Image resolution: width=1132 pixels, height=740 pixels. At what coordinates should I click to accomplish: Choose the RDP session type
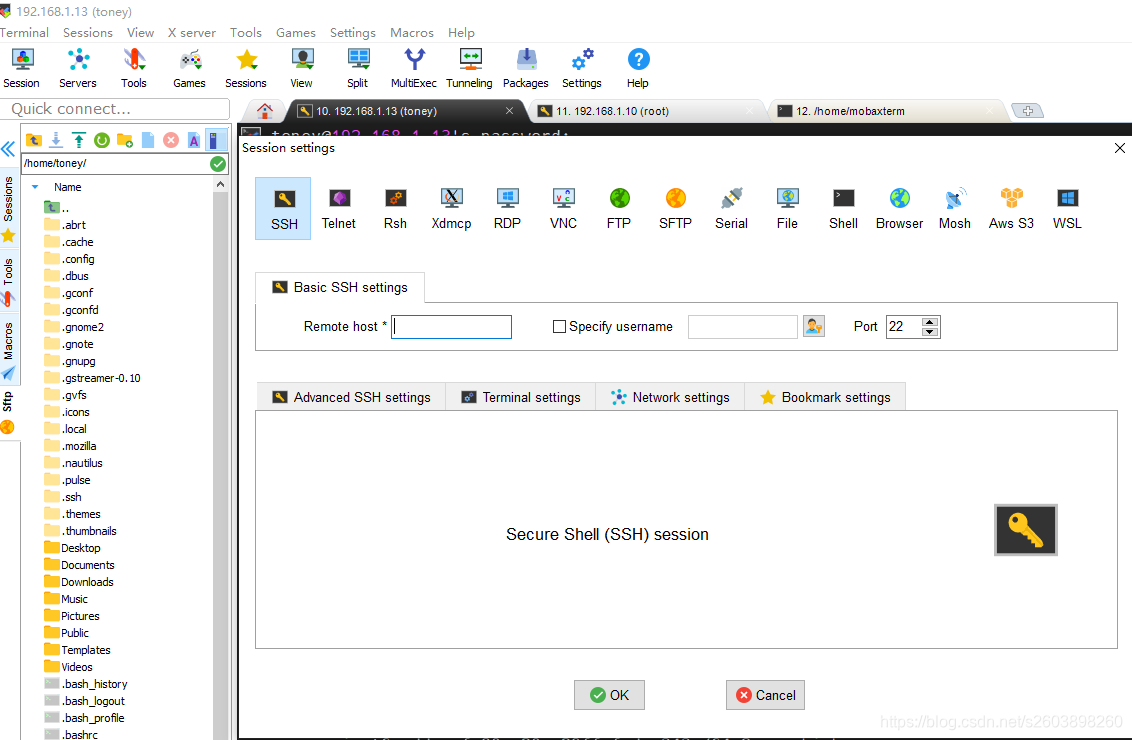(507, 209)
